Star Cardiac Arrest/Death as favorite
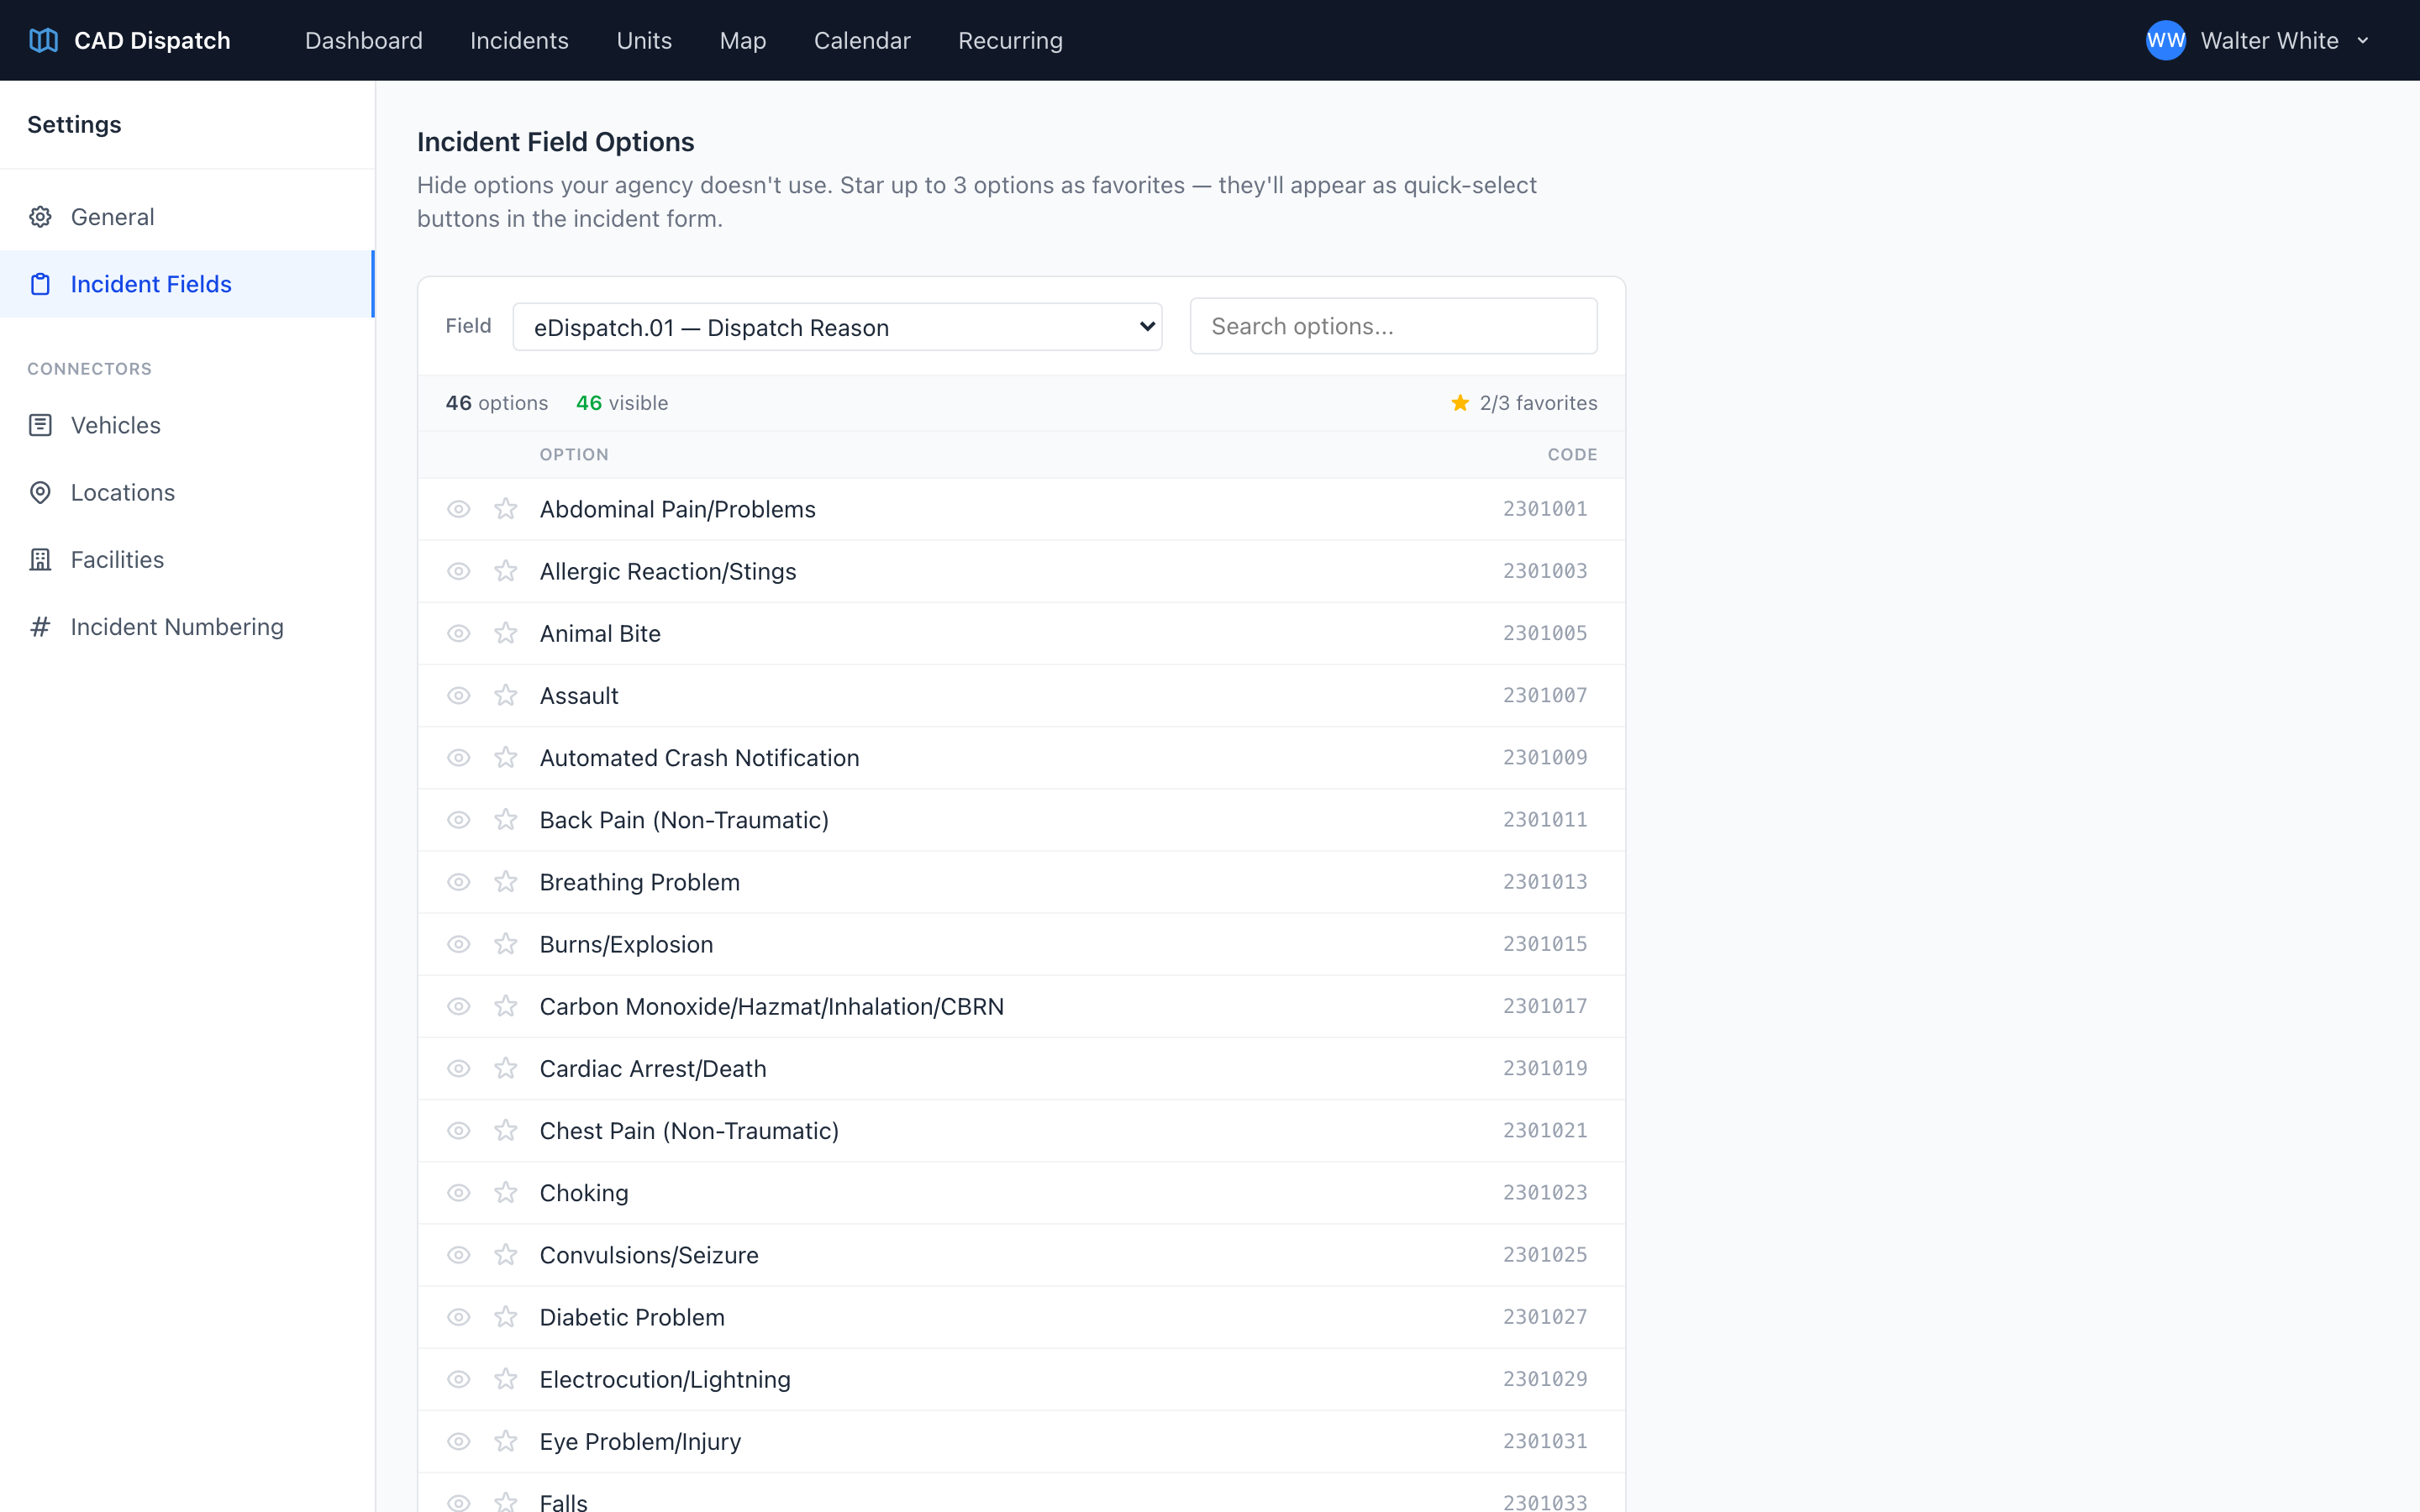 point(506,1068)
